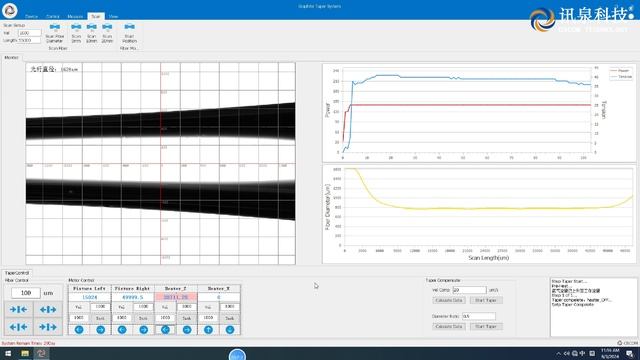The image size is (640, 360).
Task: Select the Monitor panel tab
Action: (11, 58)
